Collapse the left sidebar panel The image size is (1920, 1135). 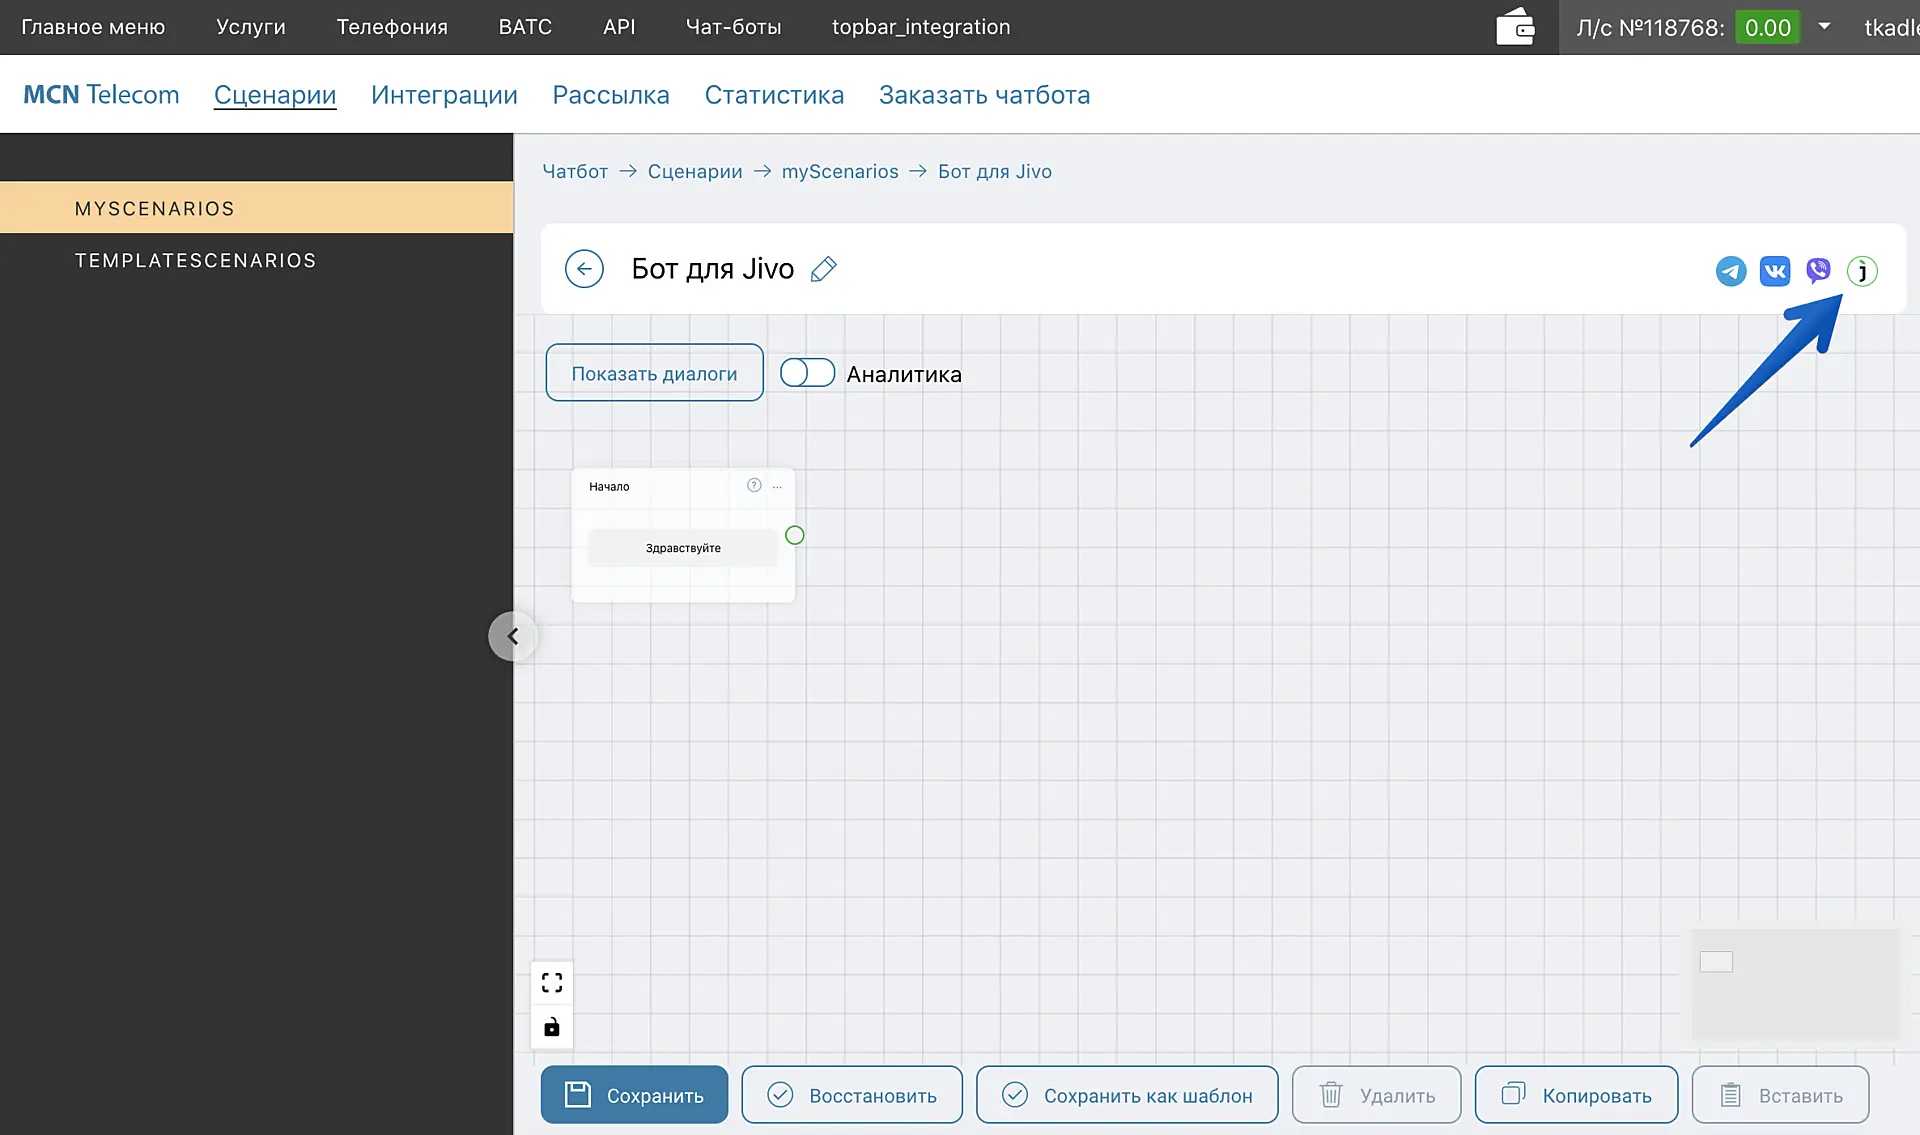coord(512,636)
